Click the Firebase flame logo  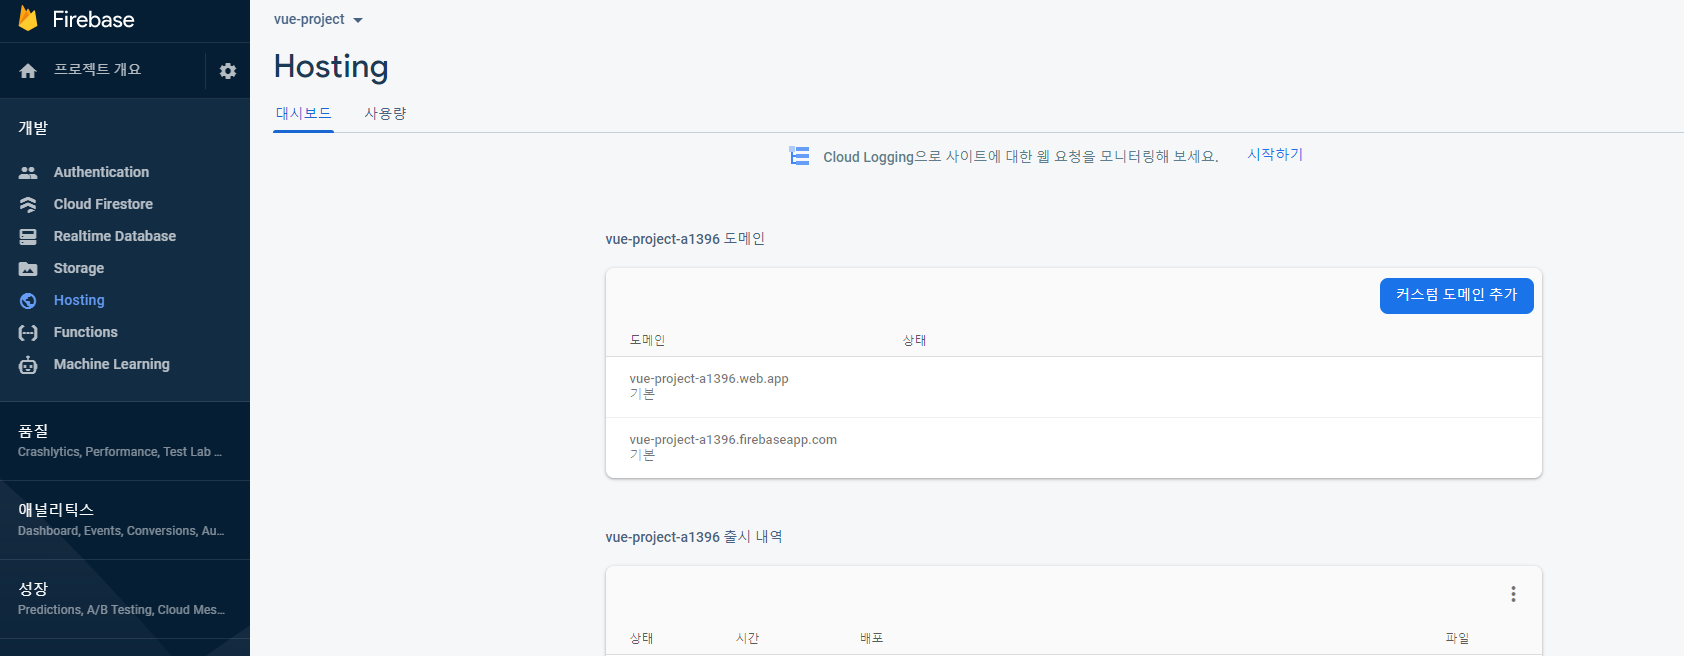pyautogui.click(x=28, y=19)
